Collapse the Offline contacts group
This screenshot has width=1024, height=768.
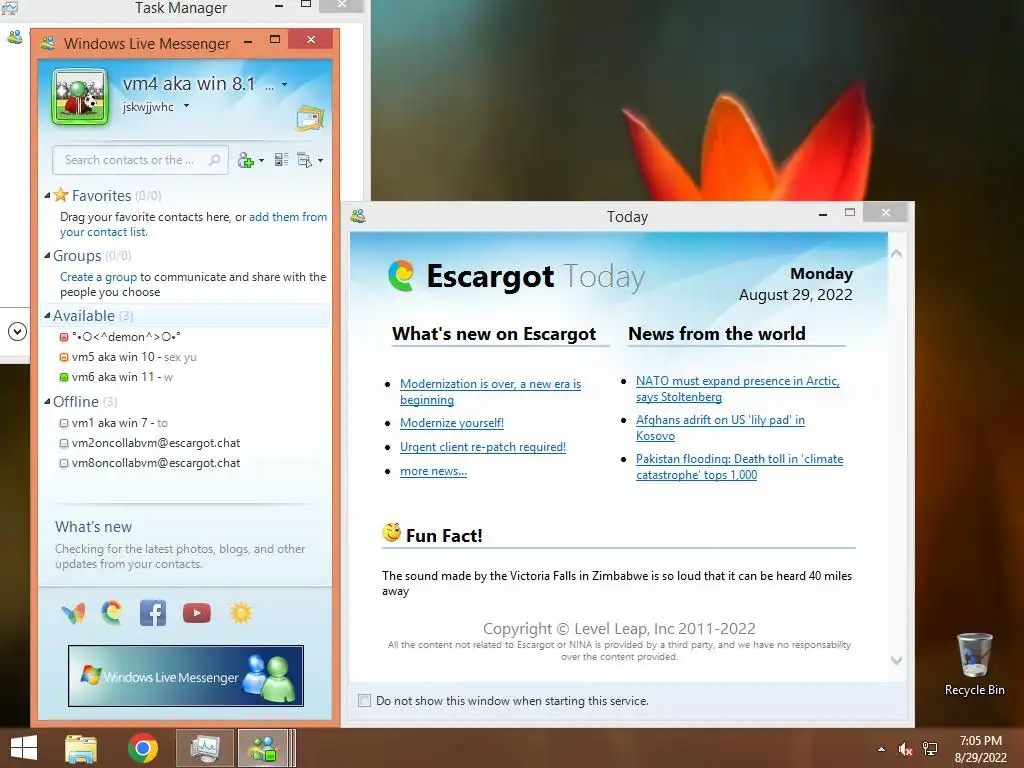47,402
